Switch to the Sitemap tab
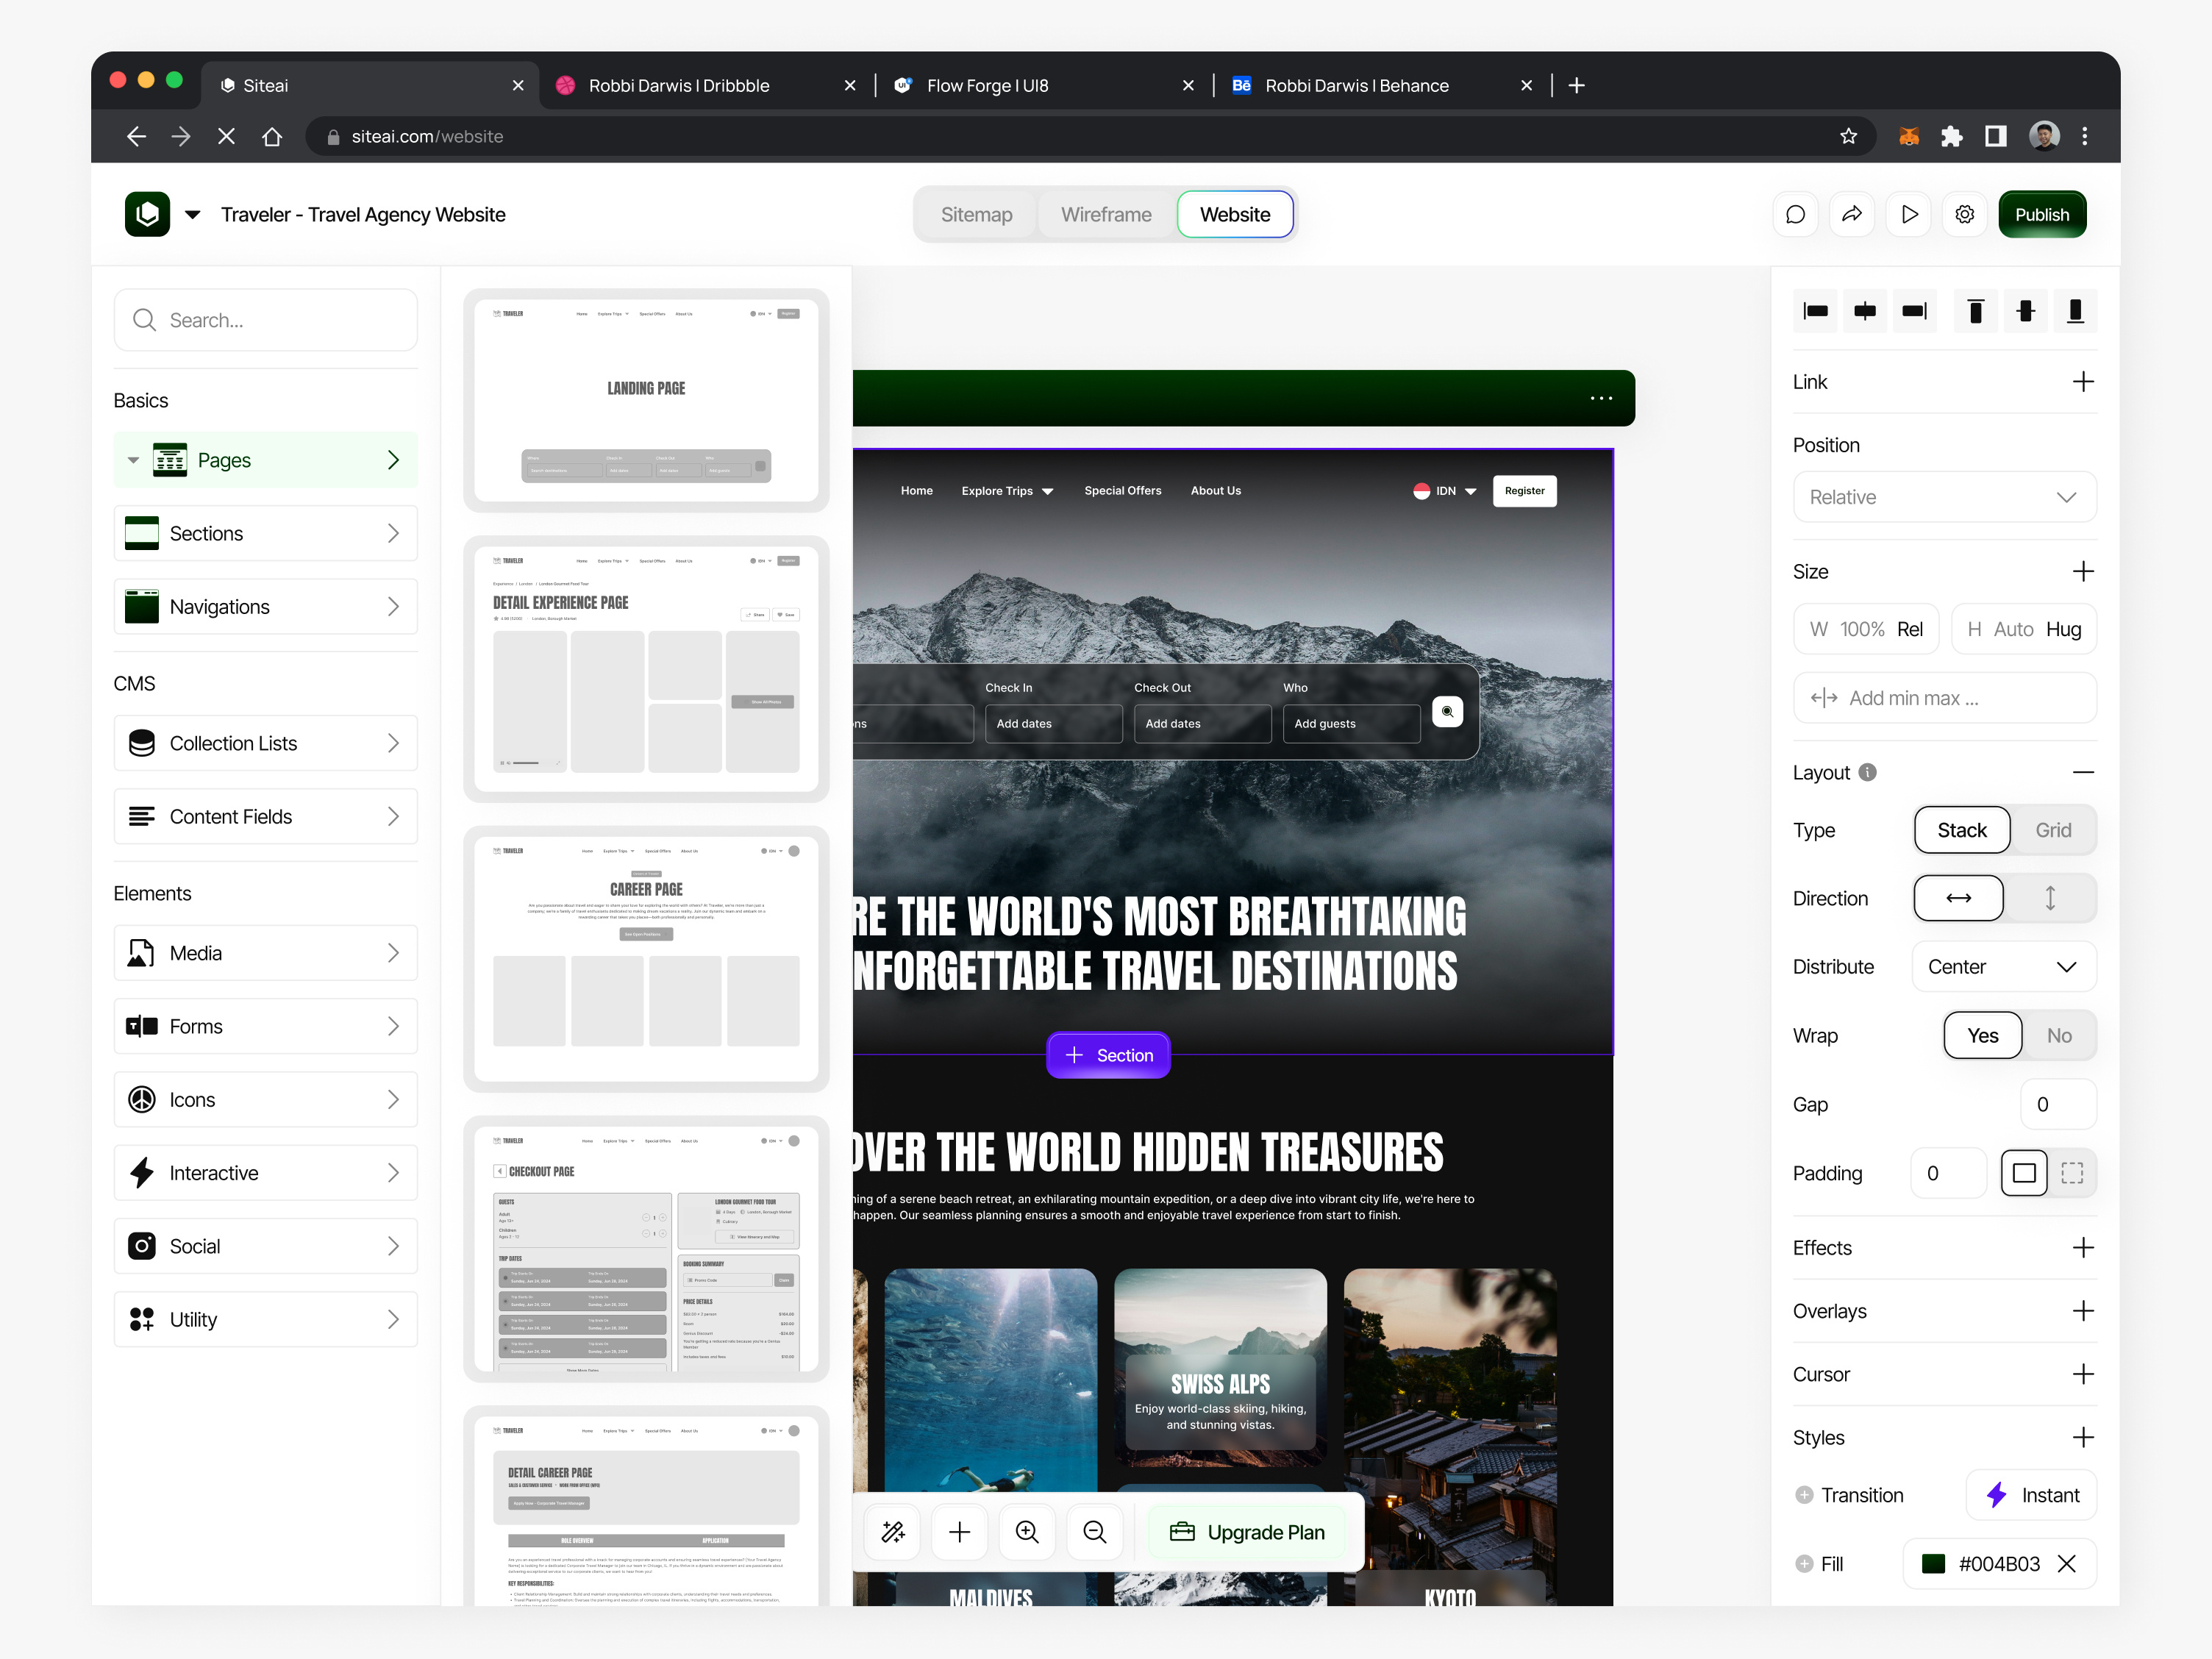 click(977, 214)
